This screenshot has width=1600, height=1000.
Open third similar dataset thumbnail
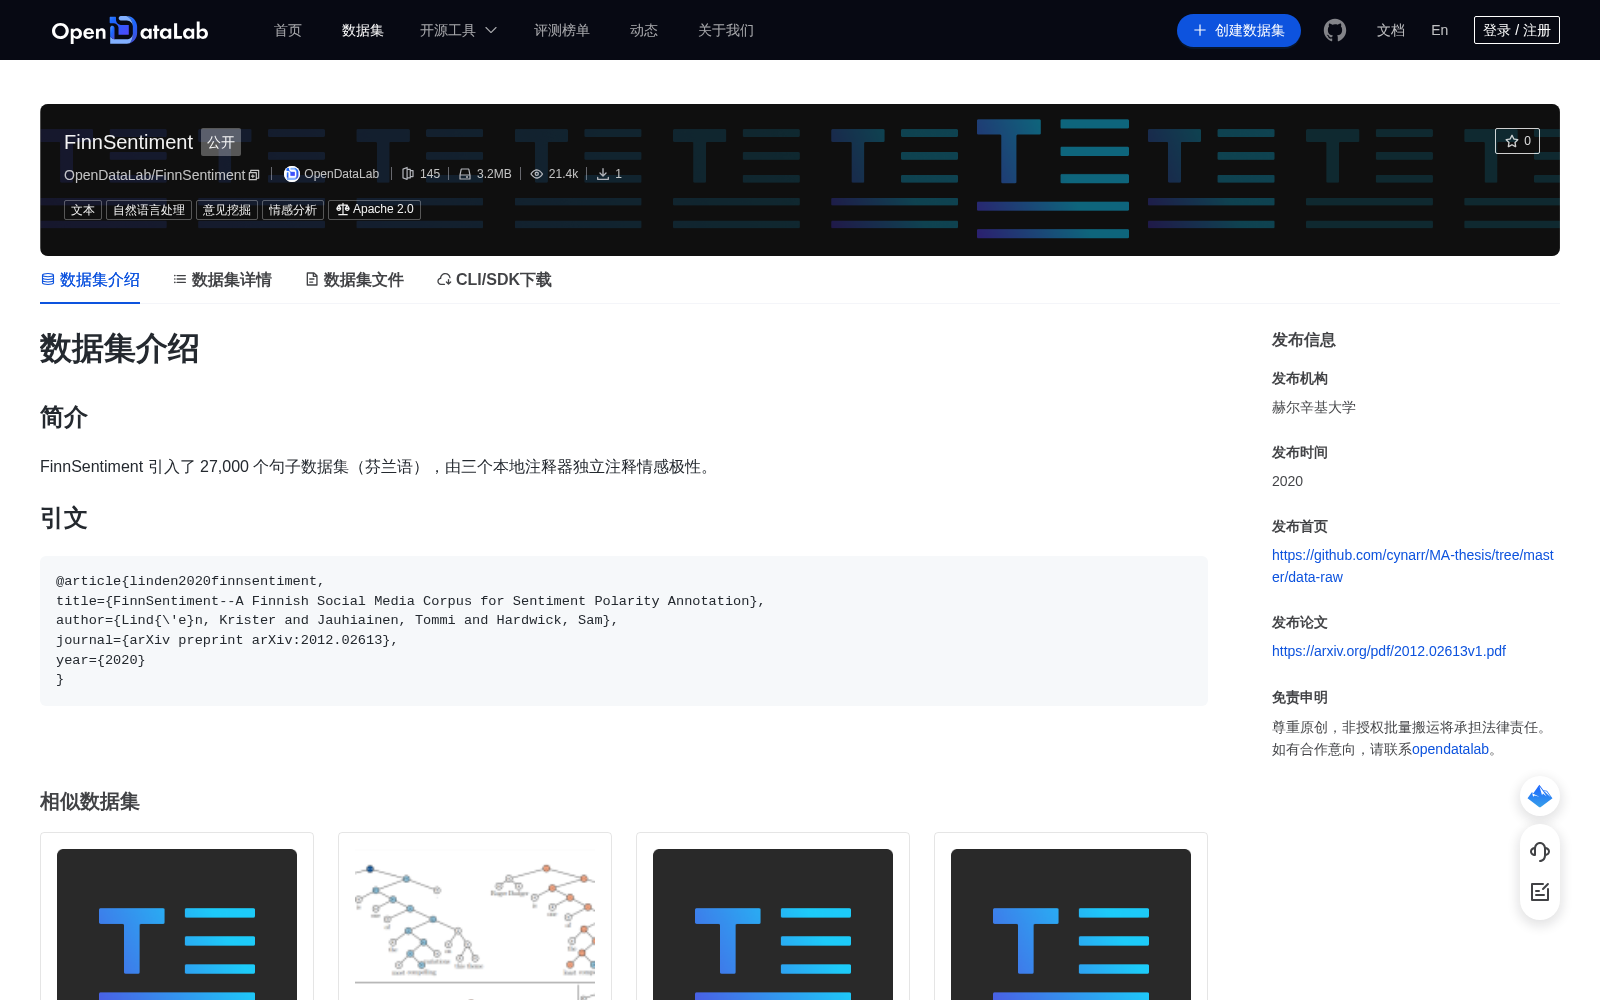(x=773, y=924)
